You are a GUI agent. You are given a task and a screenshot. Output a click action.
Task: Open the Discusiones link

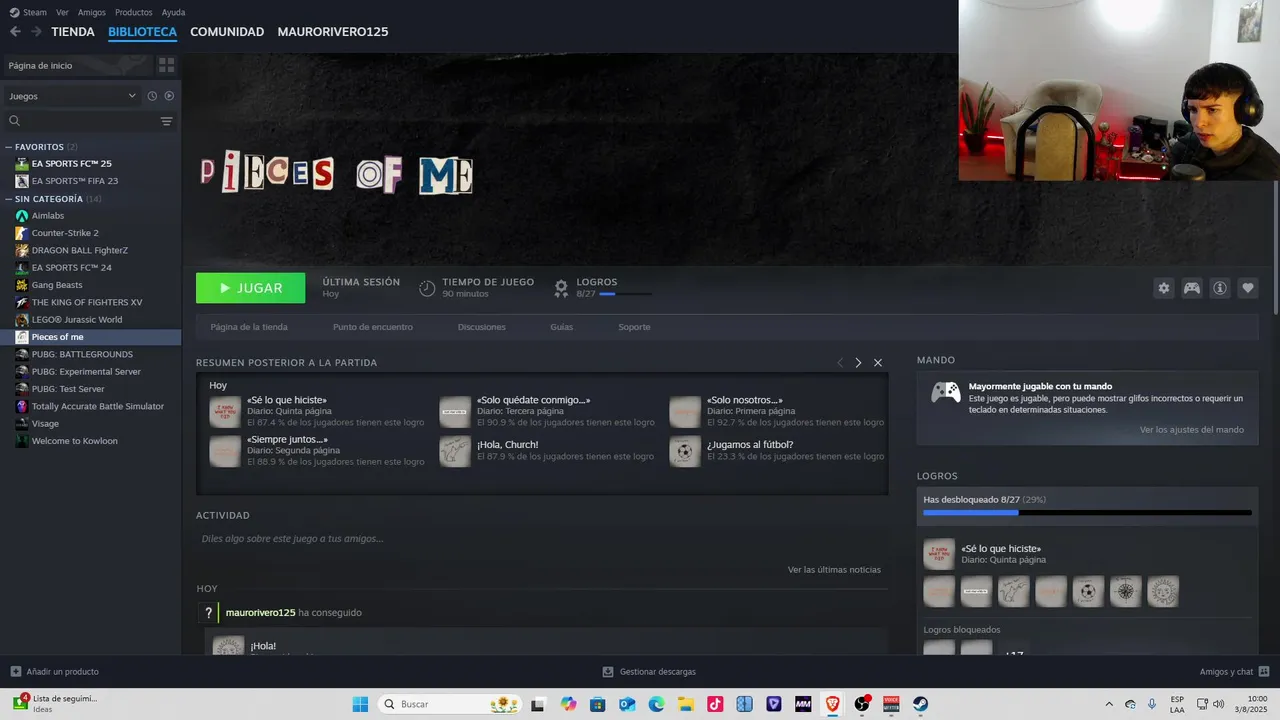tap(481, 327)
